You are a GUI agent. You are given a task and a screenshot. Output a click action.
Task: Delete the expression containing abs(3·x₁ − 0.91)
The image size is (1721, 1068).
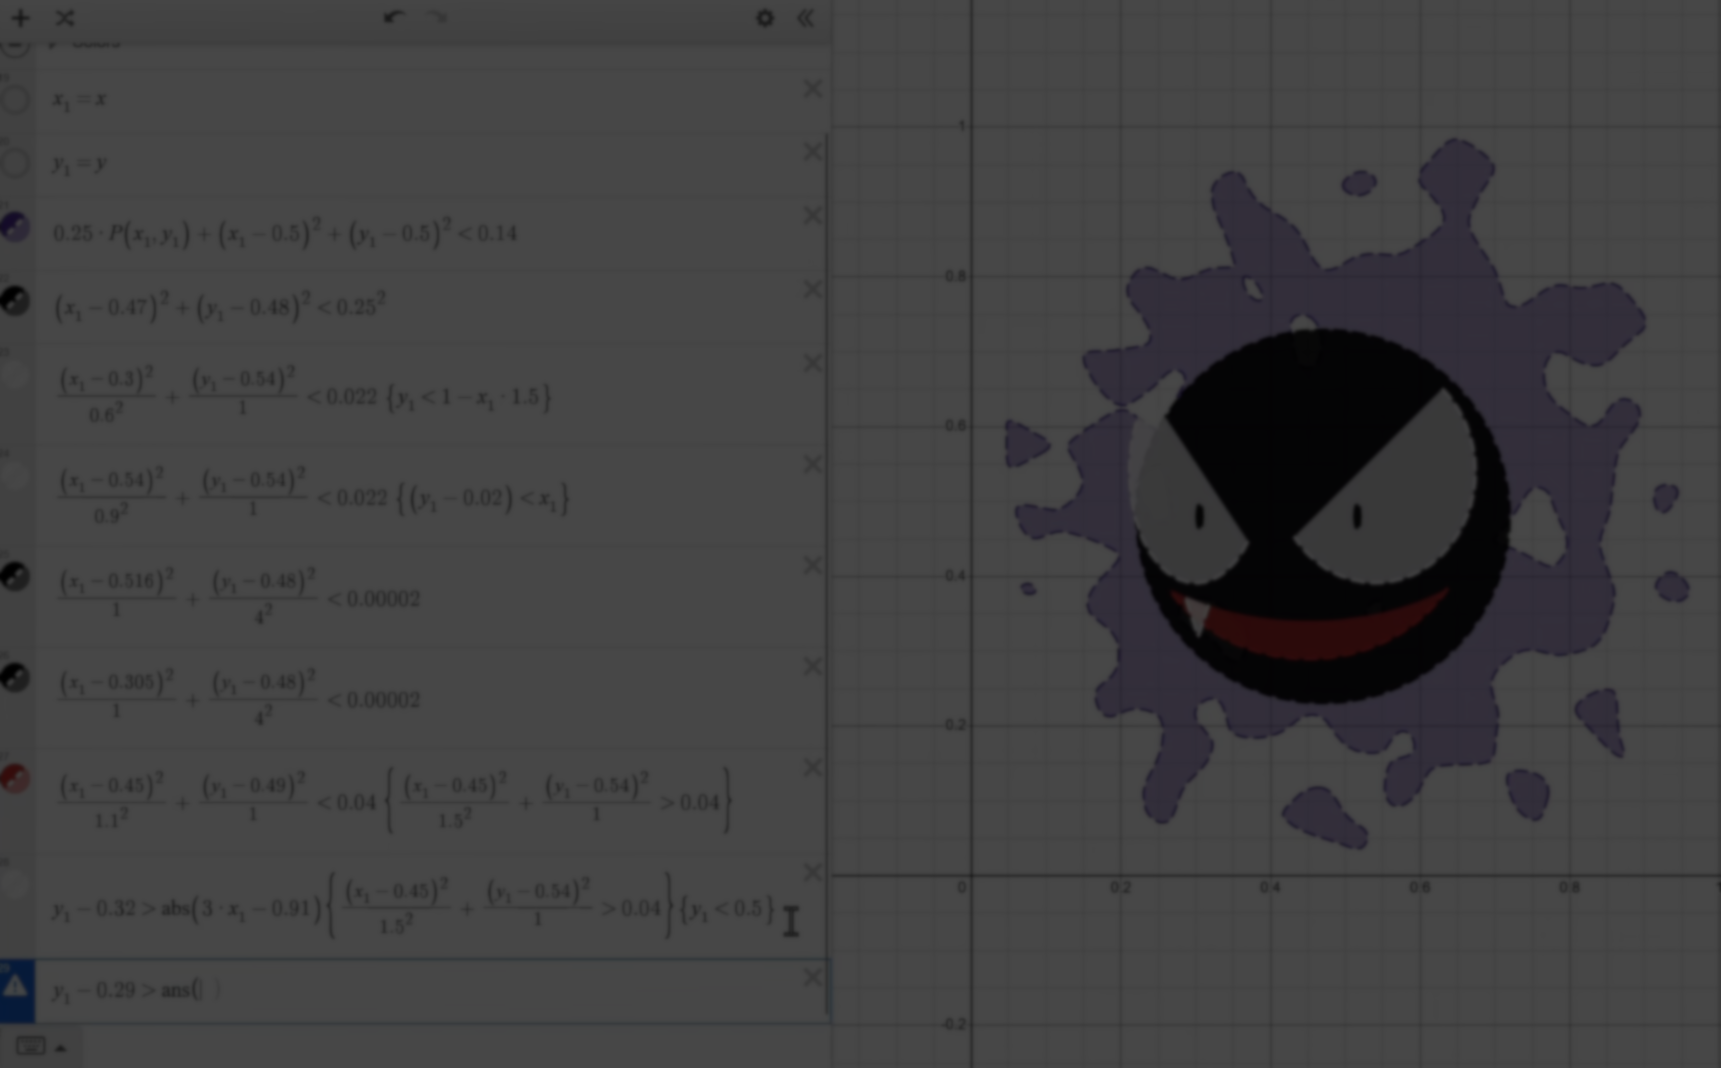[812, 873]
